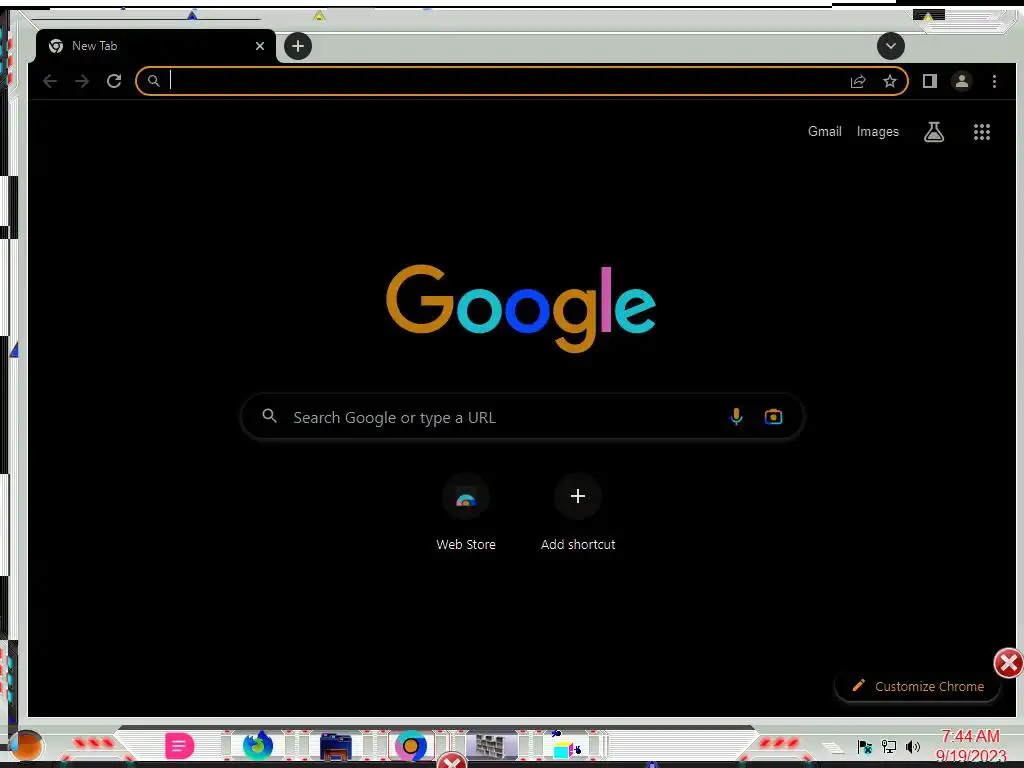Go back to the previous page
Screen dimensions: 1024x768
tap(50, 81)
